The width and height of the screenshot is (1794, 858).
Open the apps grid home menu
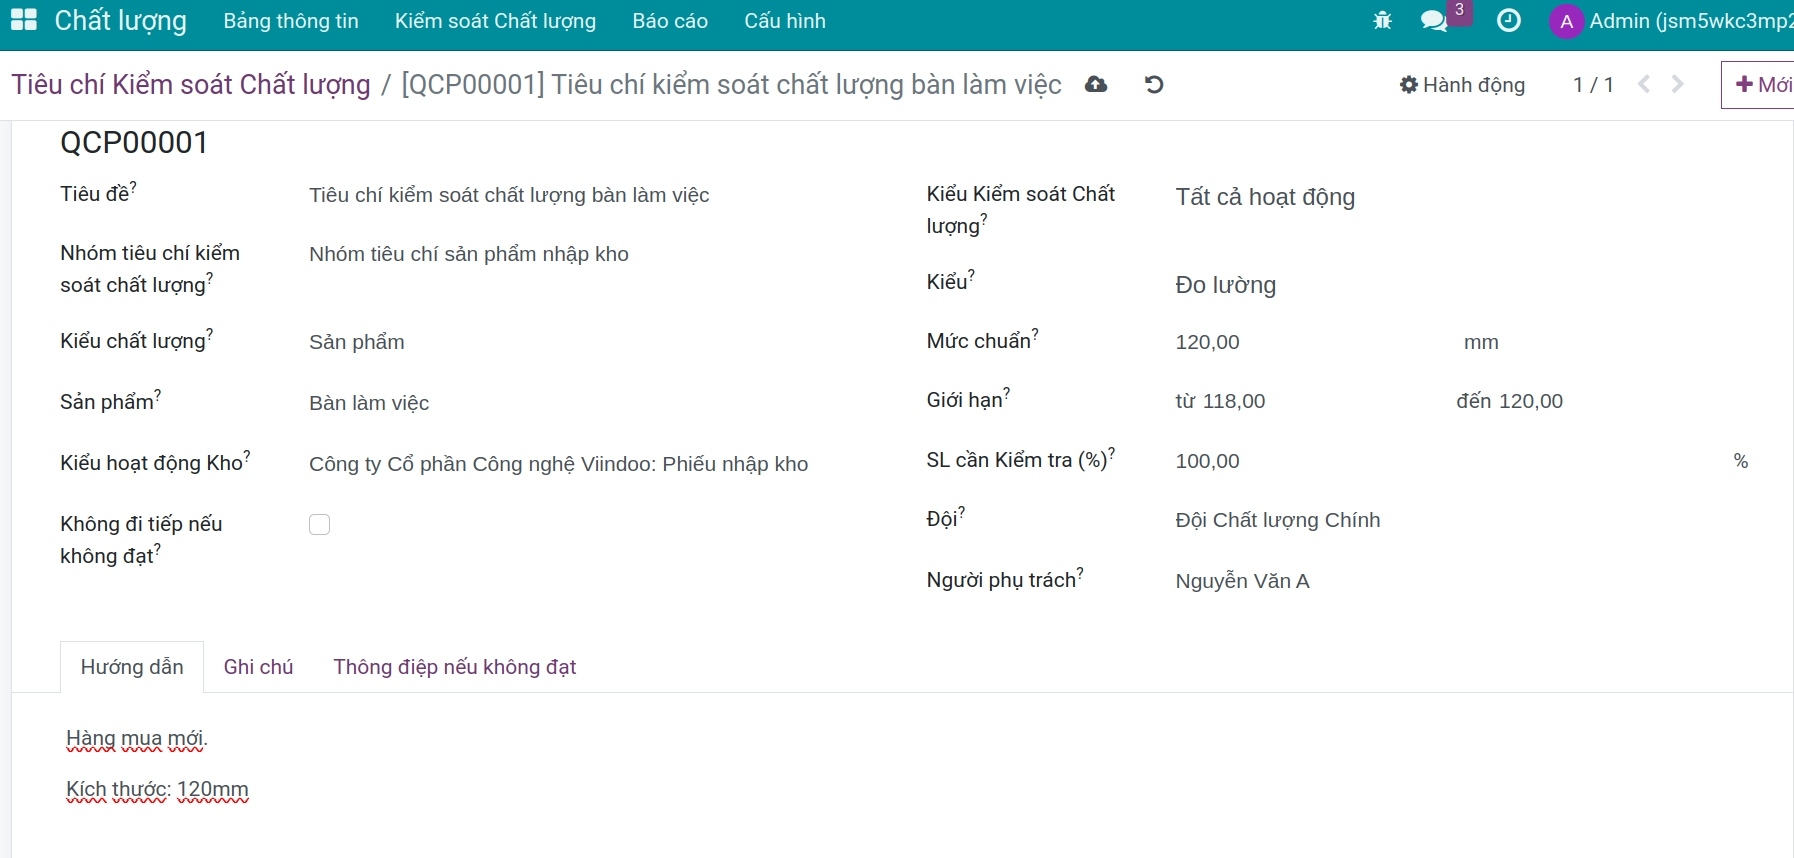point(24,20)
